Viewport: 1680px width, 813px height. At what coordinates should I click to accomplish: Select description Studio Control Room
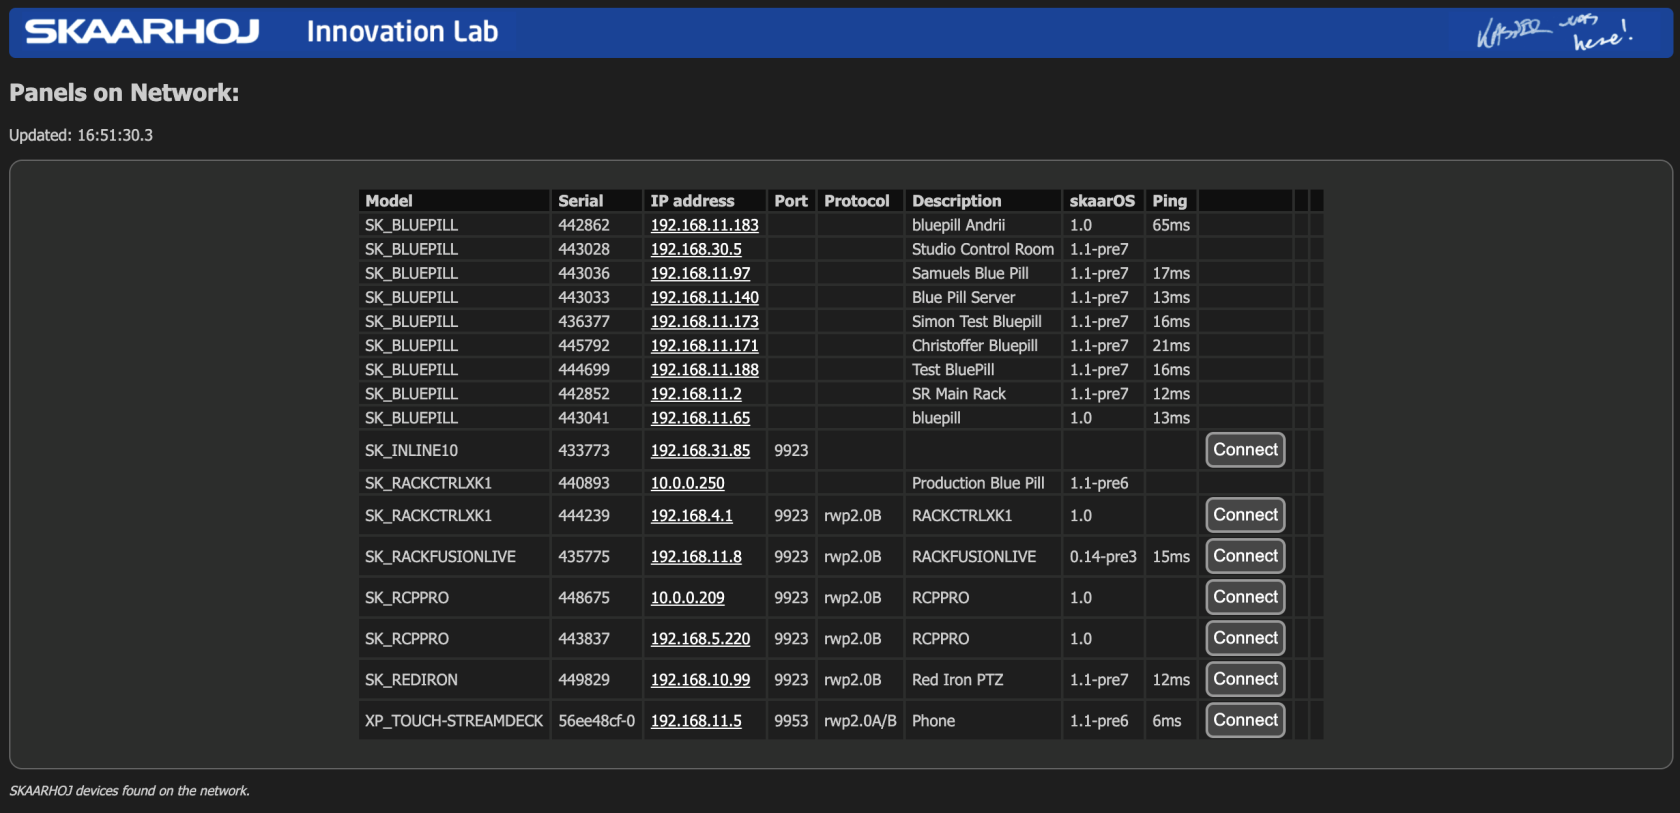[982, 249]
